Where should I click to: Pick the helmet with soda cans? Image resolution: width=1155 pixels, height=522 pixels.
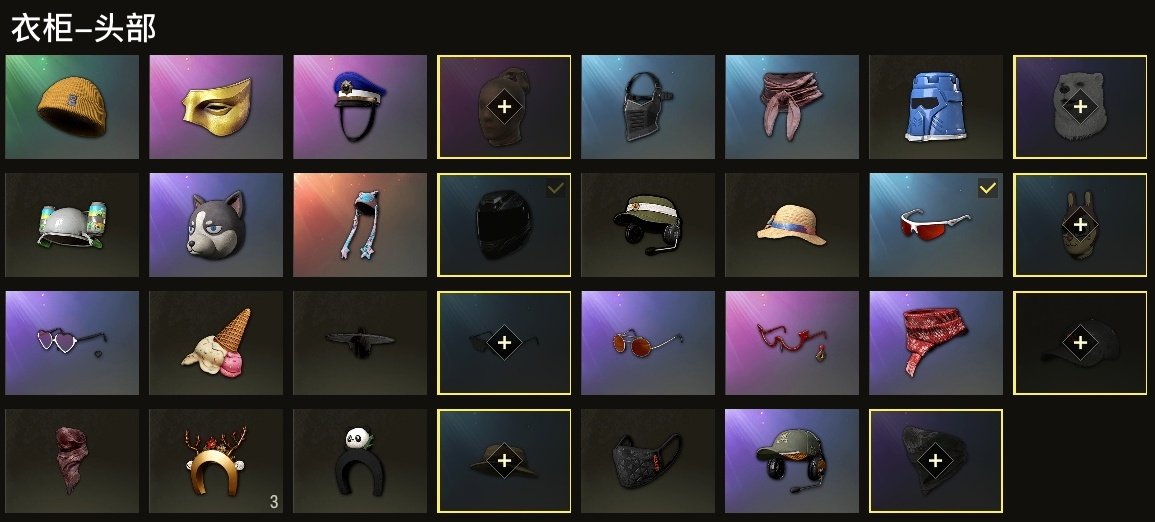coord(71,225)
